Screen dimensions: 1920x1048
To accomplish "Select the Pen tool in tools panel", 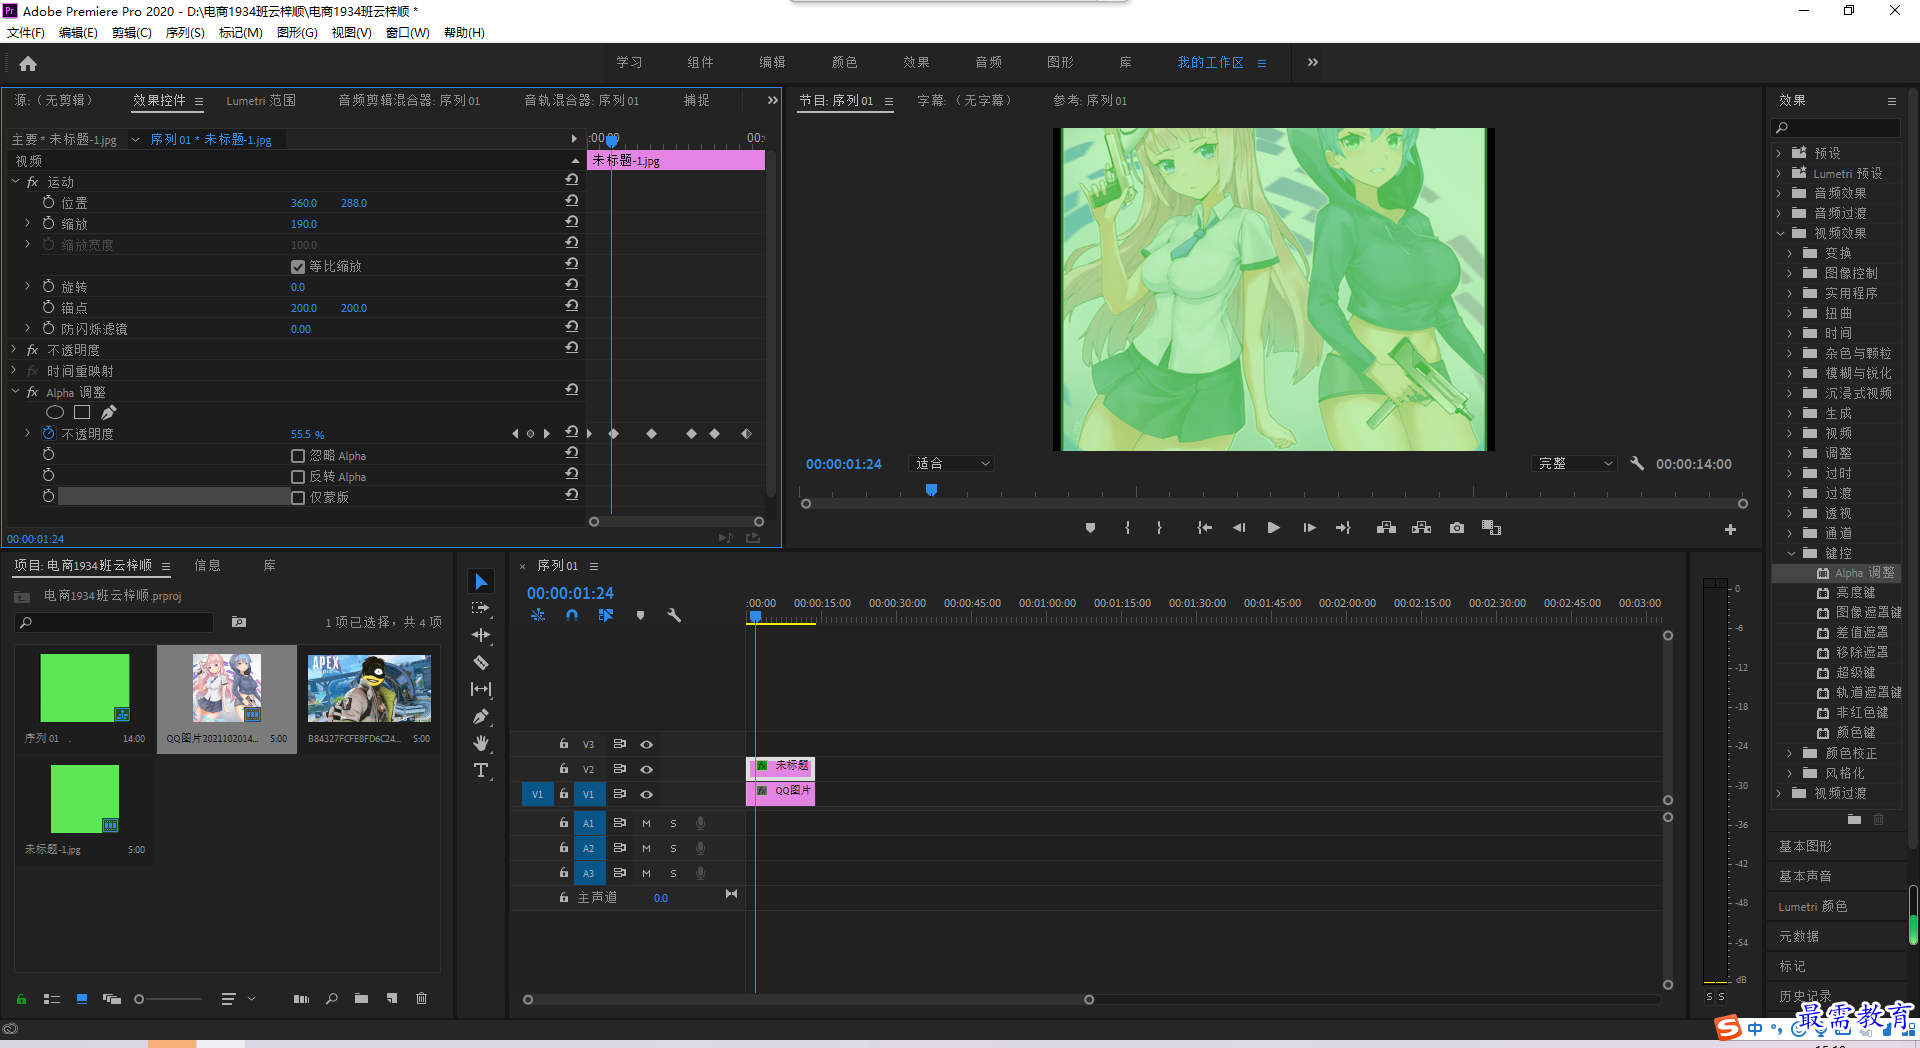I will 481,716.
